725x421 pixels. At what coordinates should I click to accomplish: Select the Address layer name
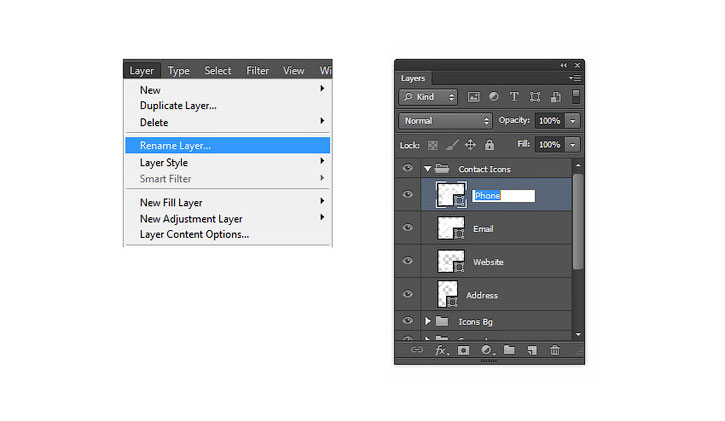coord(482,295)
